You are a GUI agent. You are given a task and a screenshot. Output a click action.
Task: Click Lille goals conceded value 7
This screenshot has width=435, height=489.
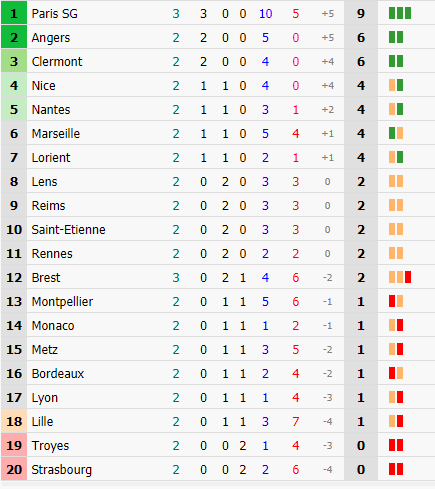click(x=296, y=422)
